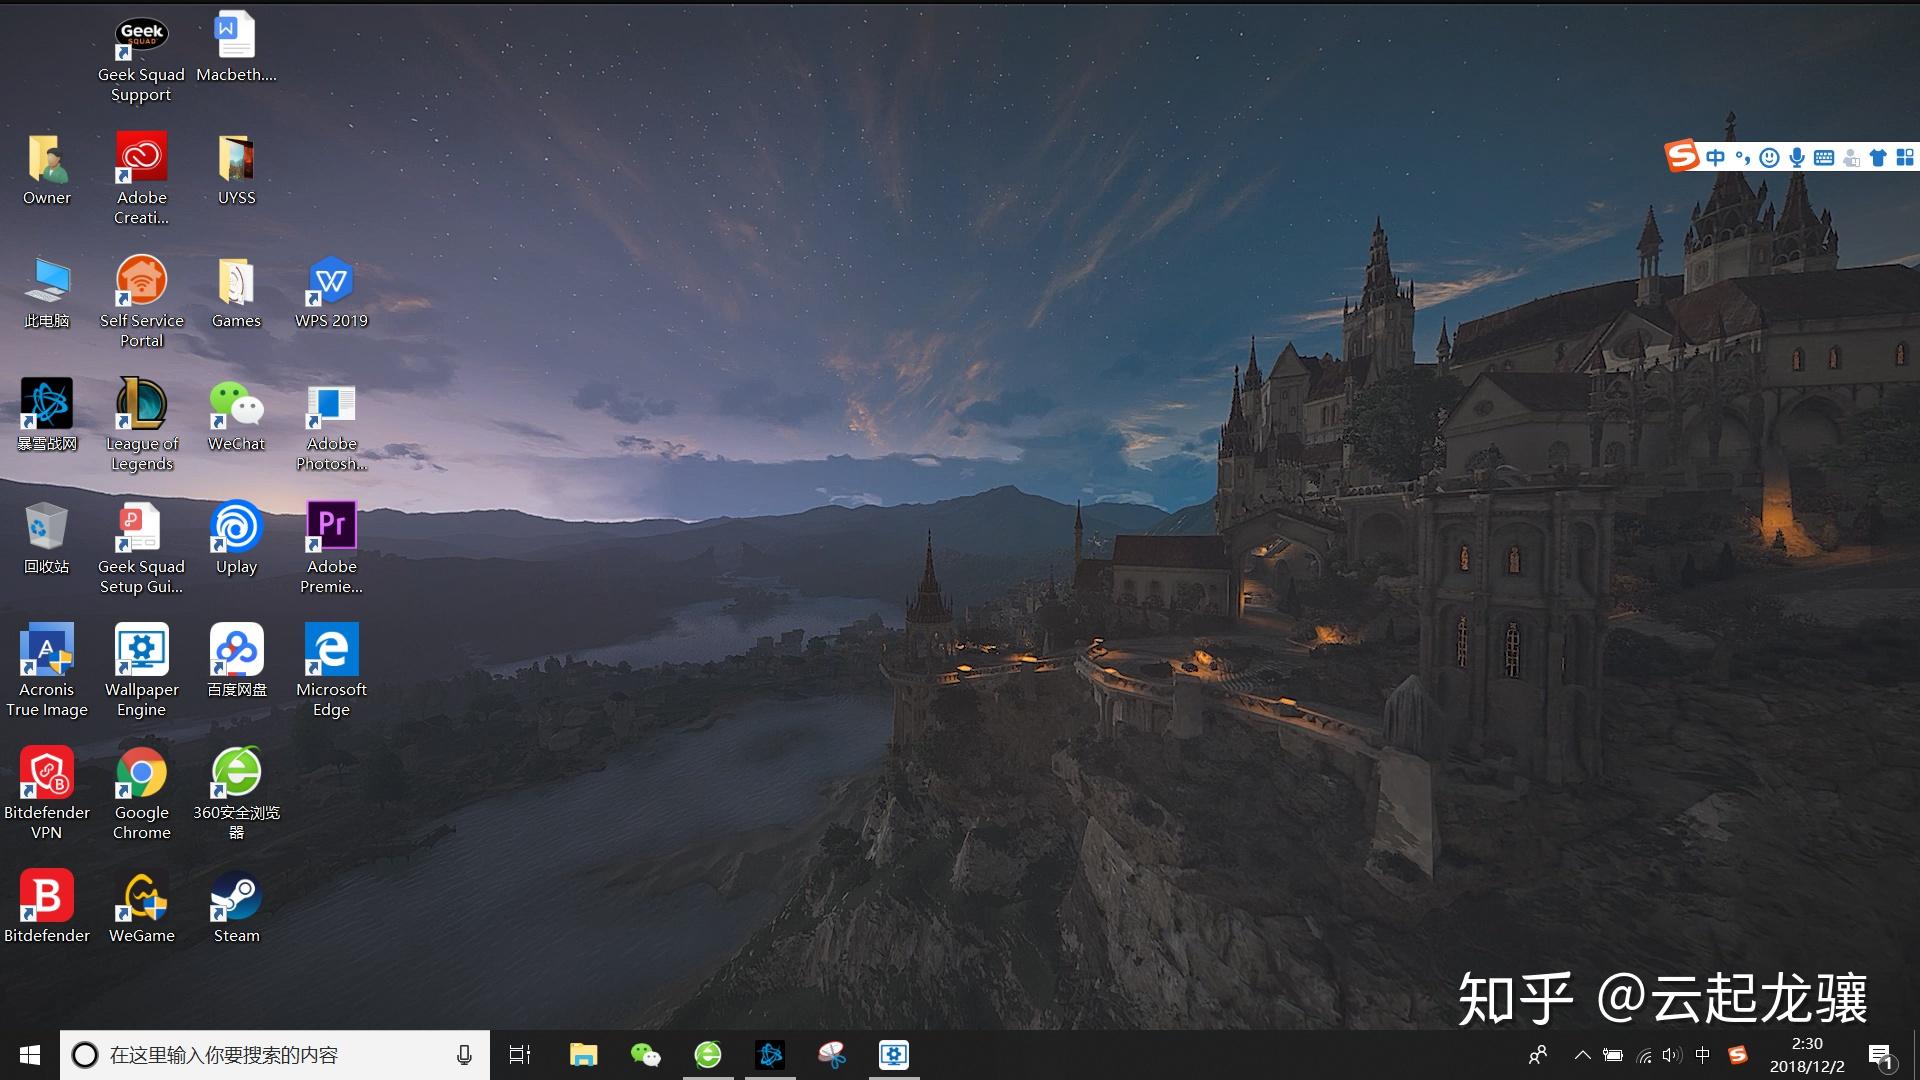The image size is (1920, 1080).
Task: Open the pinwheel app in taskbar
Action: (x=832, y=1055)
